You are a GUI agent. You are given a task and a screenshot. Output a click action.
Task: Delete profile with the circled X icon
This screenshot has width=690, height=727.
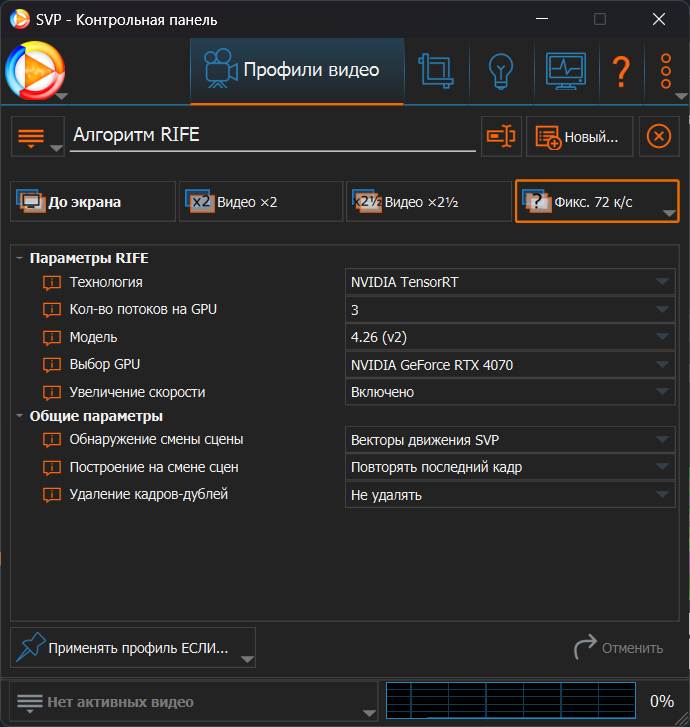coord(658,136)
